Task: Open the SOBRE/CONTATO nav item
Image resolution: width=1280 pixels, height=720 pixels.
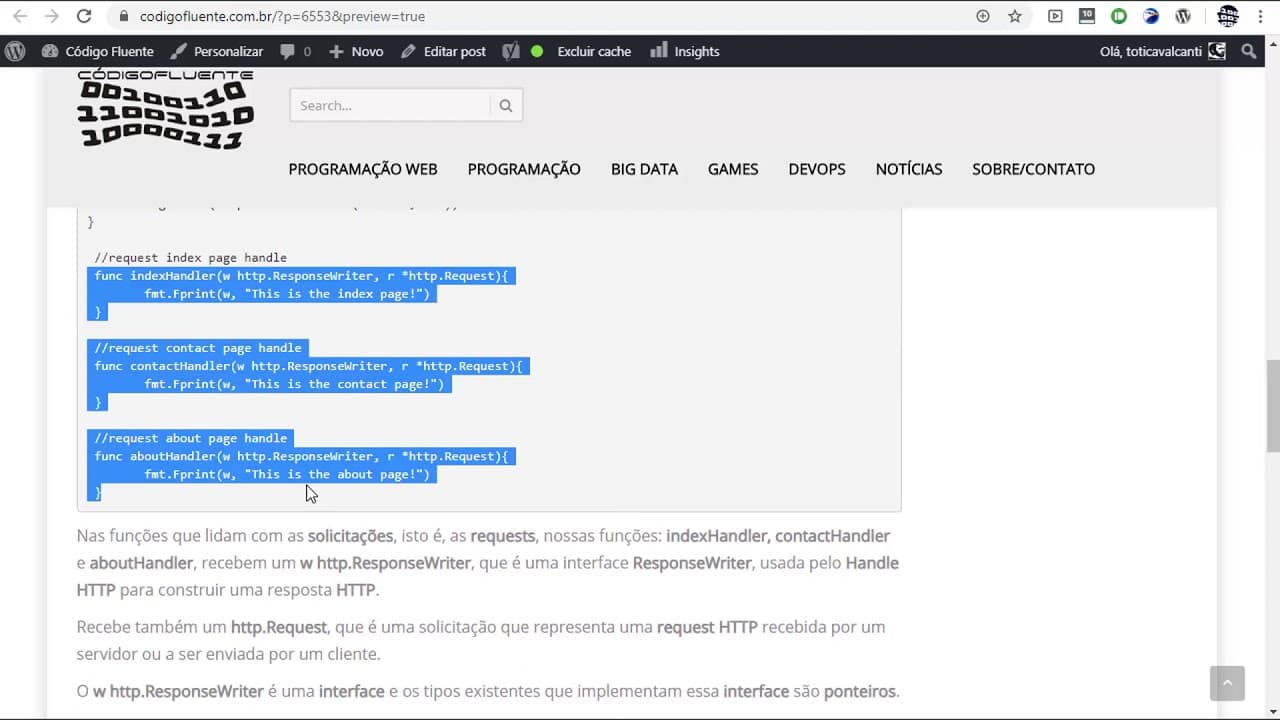Action: [1033, 169]
